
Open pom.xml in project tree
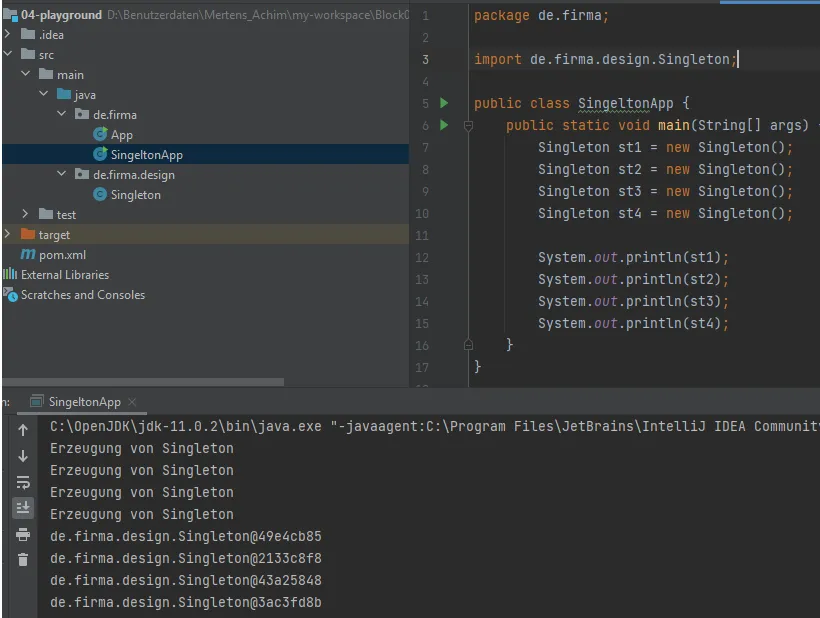pos(62,255)
